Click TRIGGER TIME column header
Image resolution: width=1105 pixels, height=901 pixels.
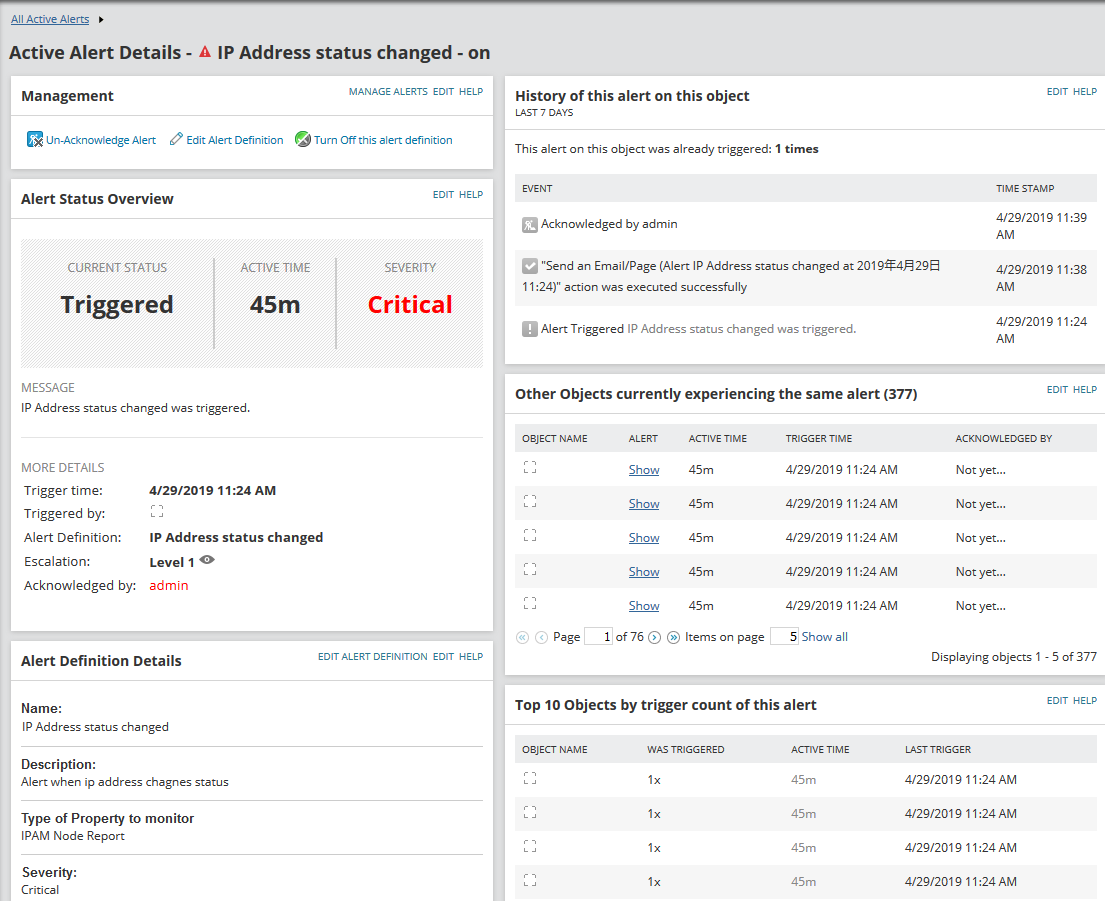[x=819, y=438]
